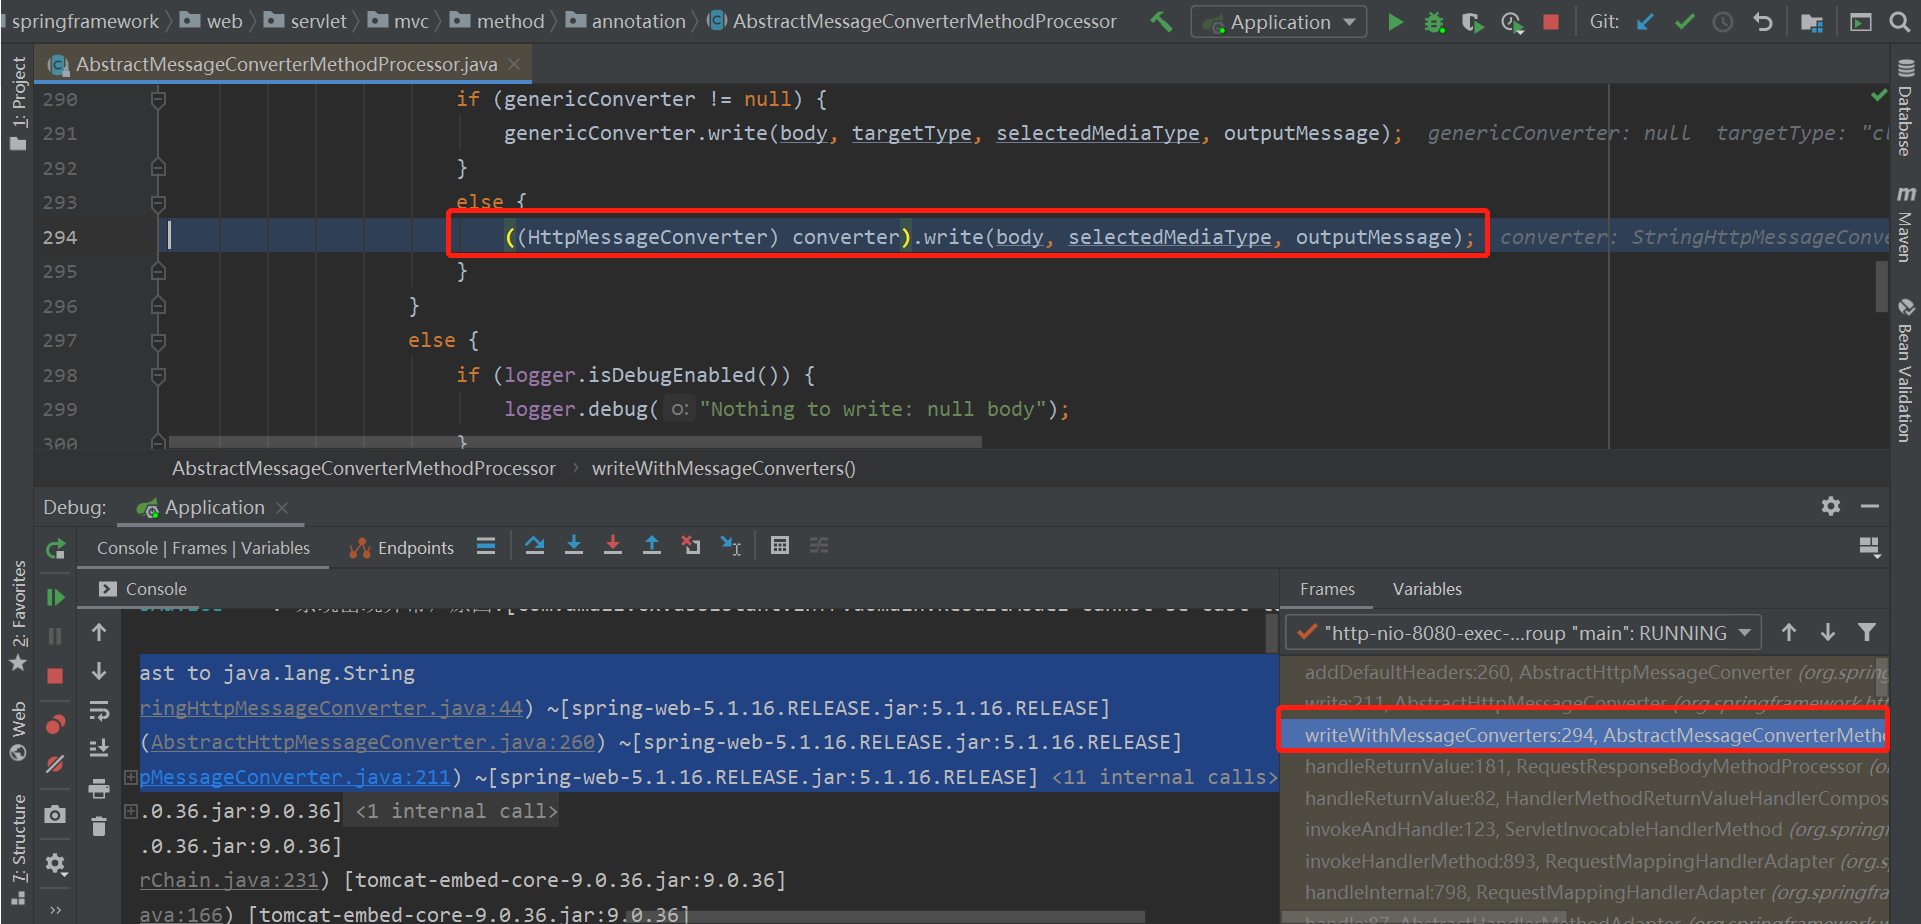1921x924 pixels.
Task: Revert changes with undo arrow icon
Action: [1763, 22]
